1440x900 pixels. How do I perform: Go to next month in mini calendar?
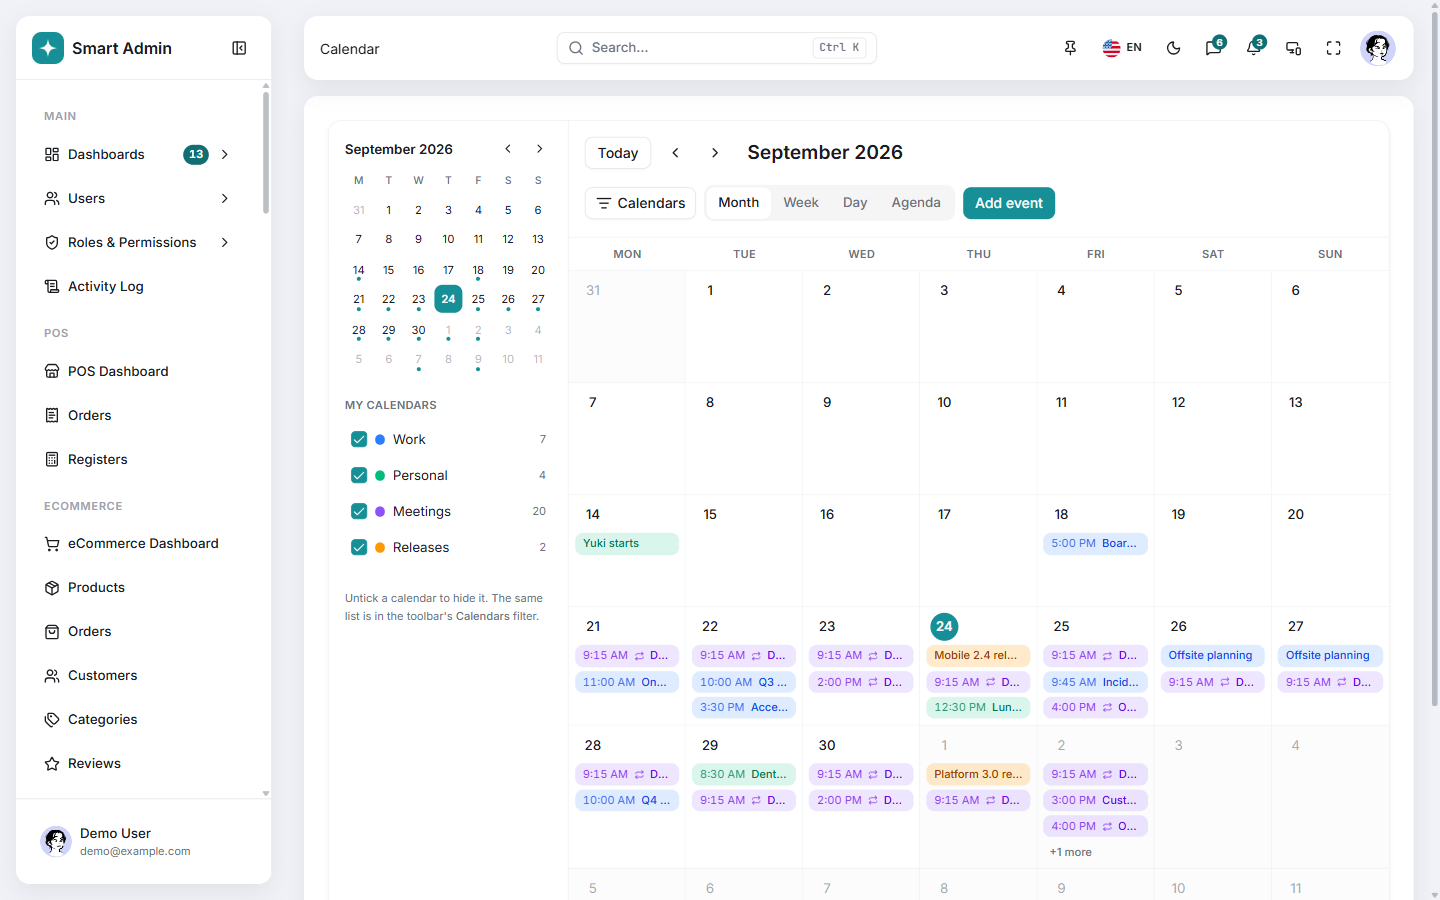point(539,149)
